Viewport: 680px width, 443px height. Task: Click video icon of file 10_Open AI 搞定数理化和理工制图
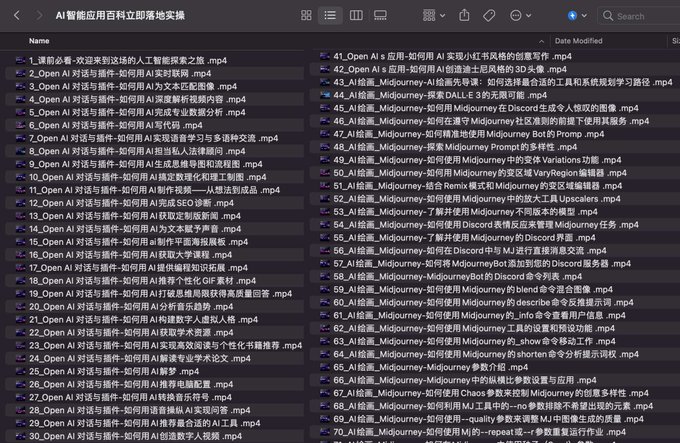point(20,177)
